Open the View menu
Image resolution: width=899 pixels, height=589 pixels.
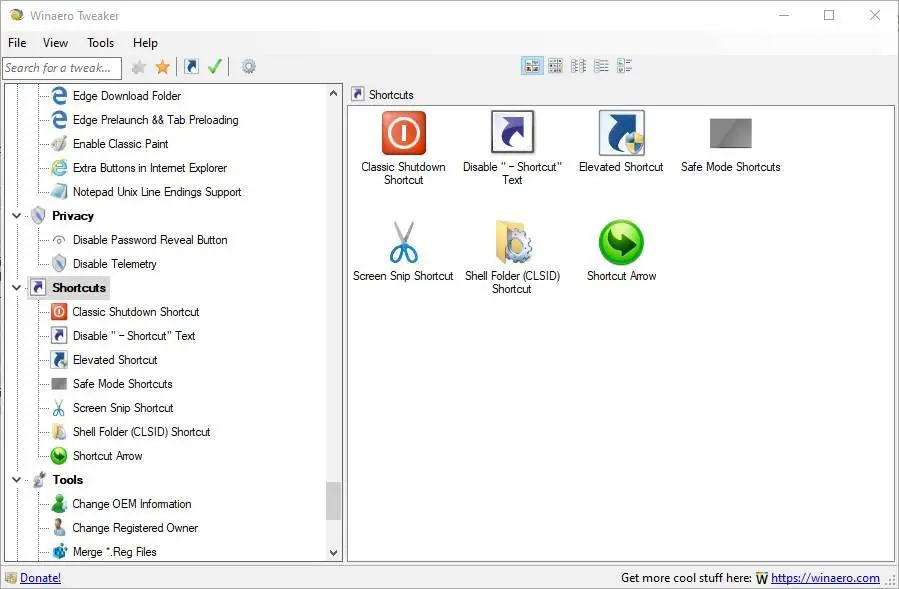pos(55,43)
